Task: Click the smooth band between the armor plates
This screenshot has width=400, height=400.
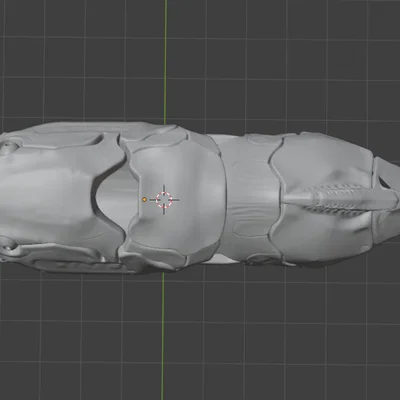Action: (248, 197)
